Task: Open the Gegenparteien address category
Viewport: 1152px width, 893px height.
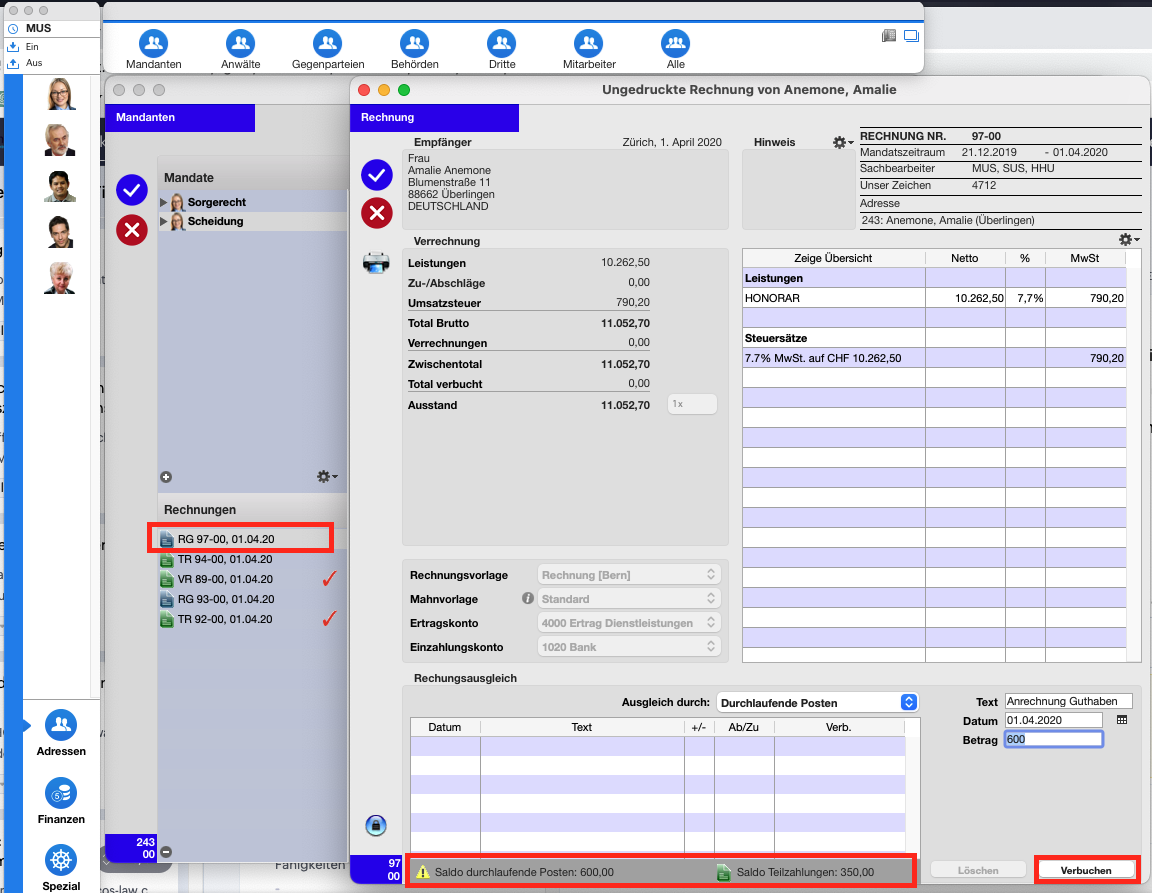Action: pyautogui.click(x=328, y=49)
